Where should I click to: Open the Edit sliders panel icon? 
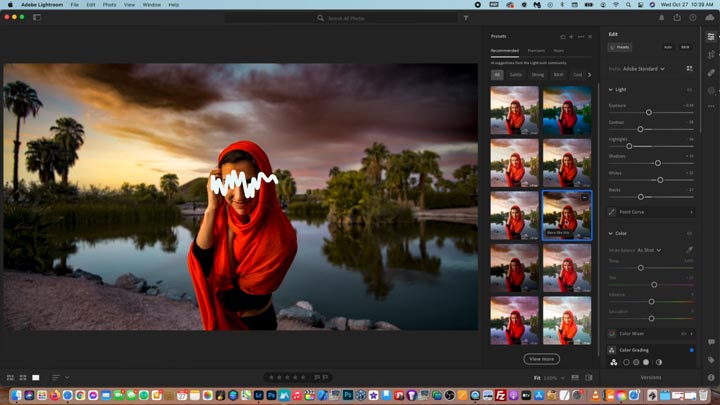711,37
